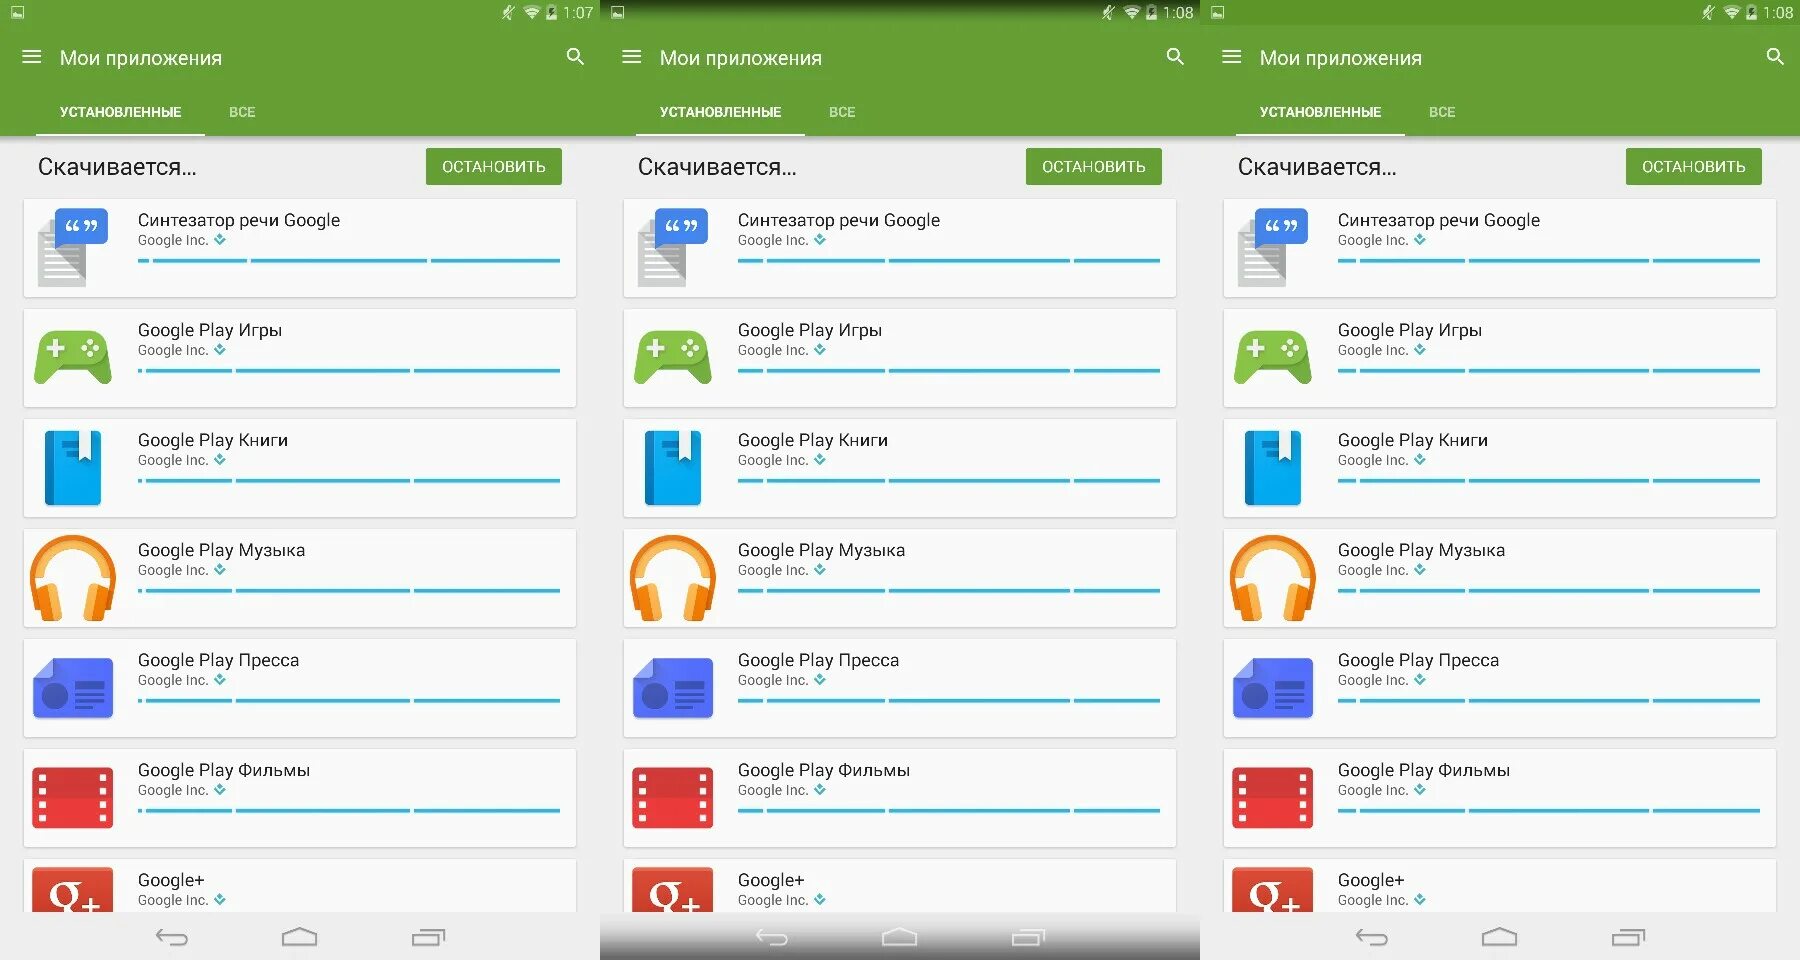Open Google Play Музыка headphones icon, left screenshot
Image resolution: width=1800 pixels, height=960 pixels.
[73, 578]
